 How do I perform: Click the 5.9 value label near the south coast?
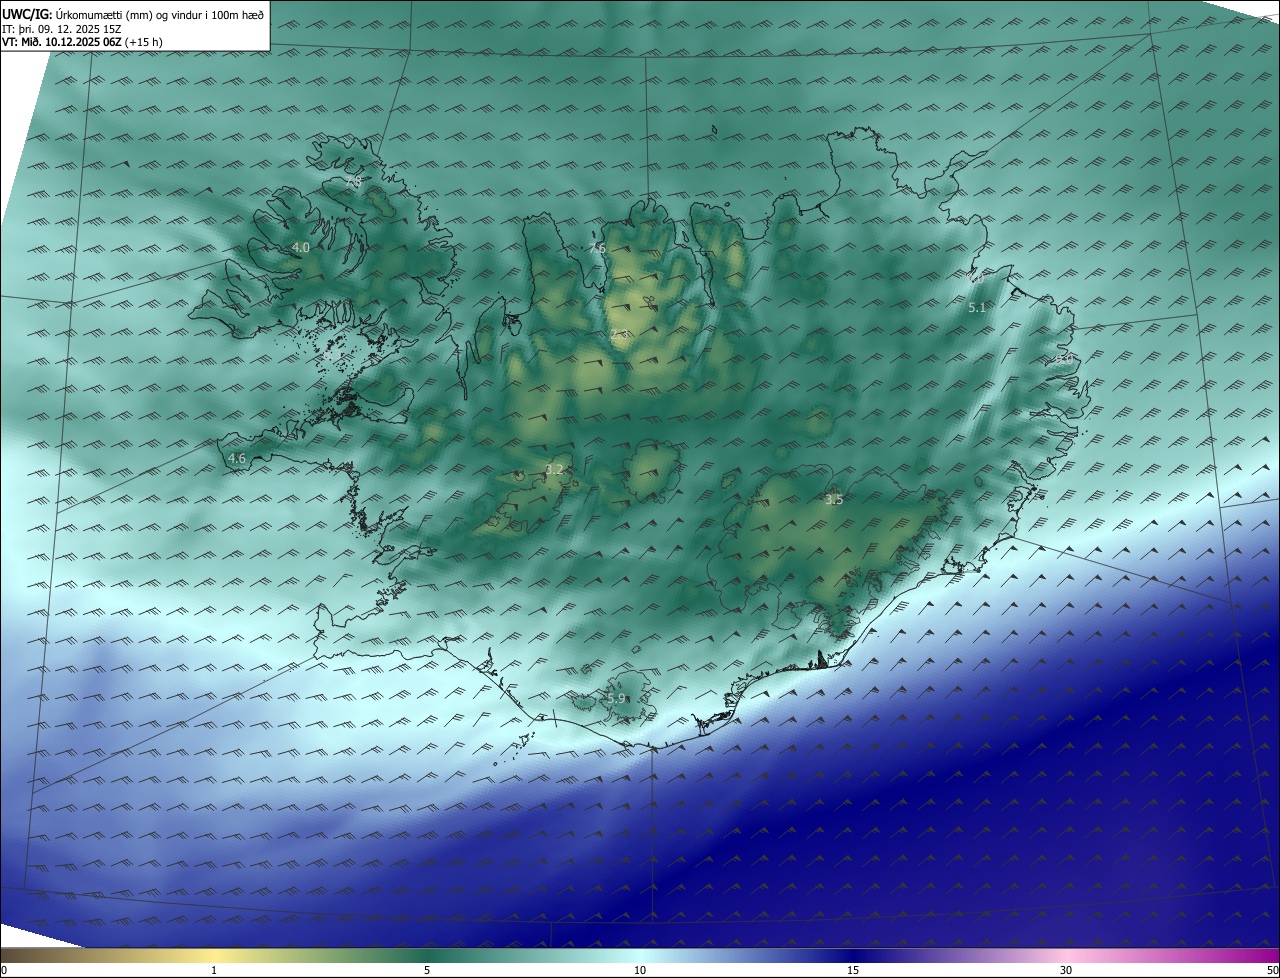pos(616,698)
